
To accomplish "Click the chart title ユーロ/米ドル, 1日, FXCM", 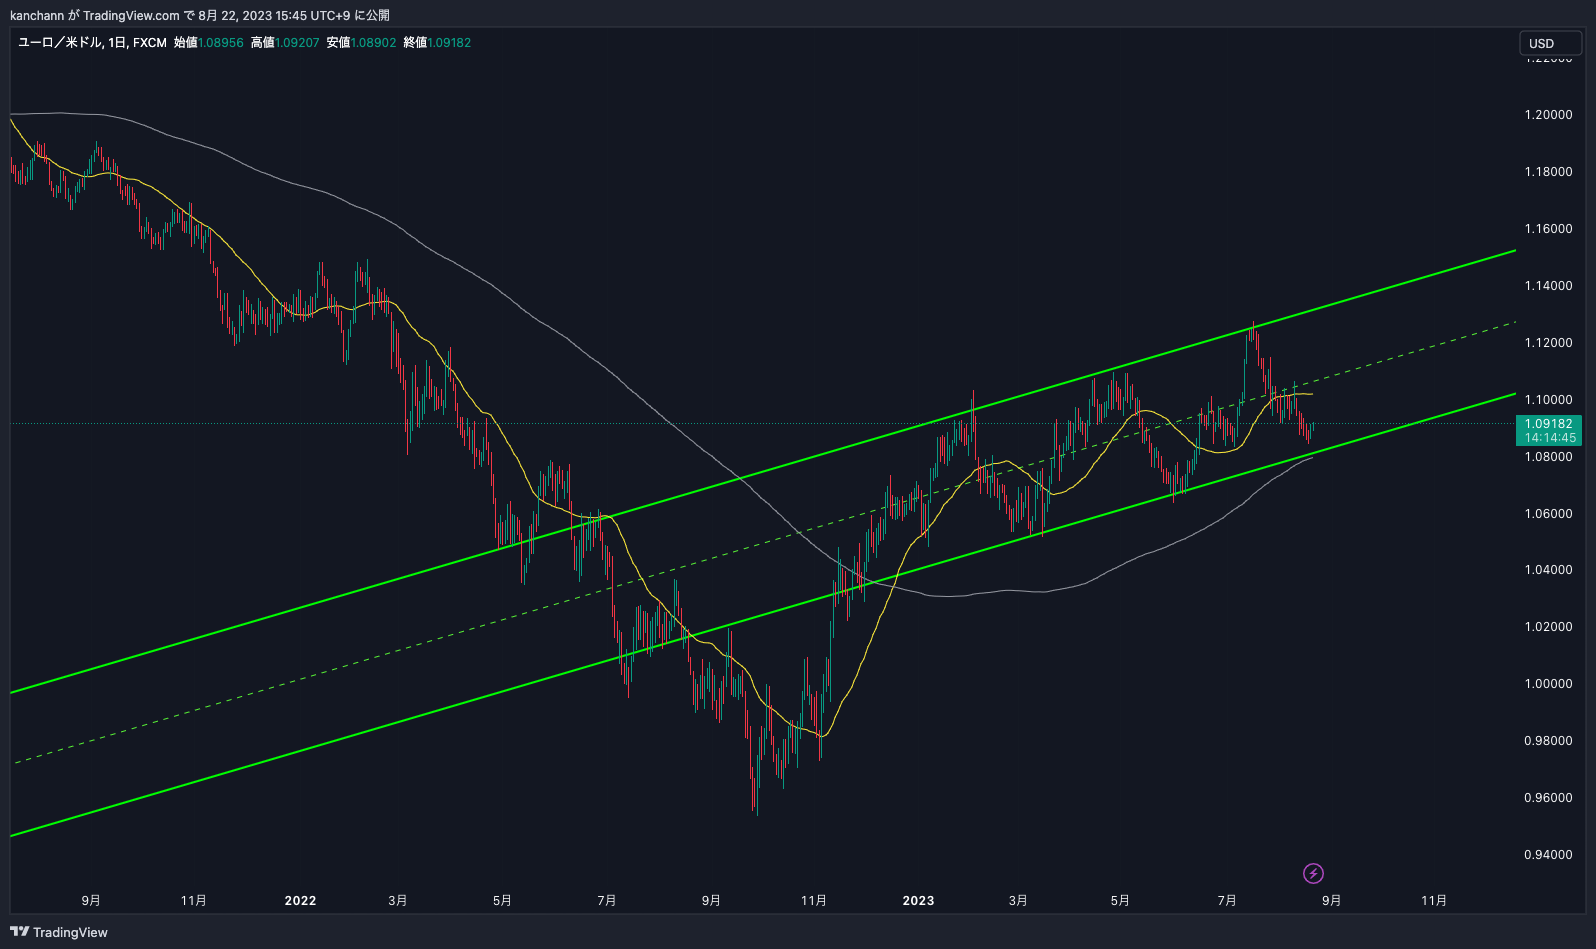I will 92,43.
